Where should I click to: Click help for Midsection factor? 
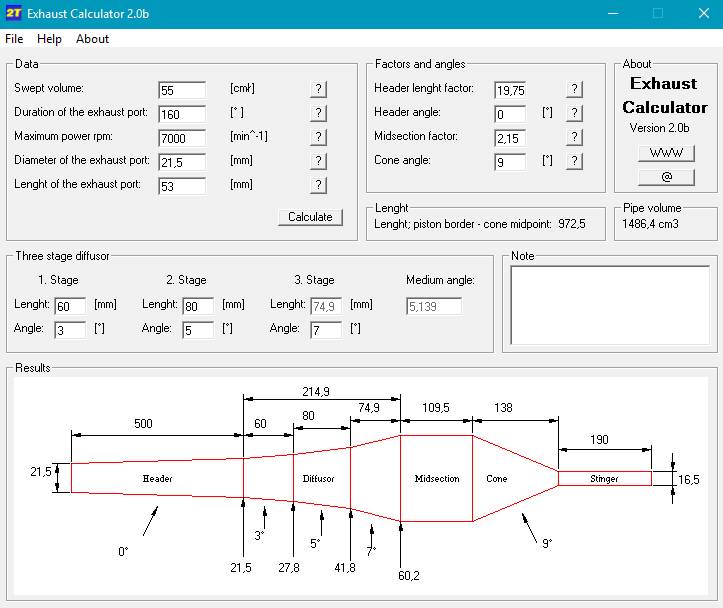point(574,137)
